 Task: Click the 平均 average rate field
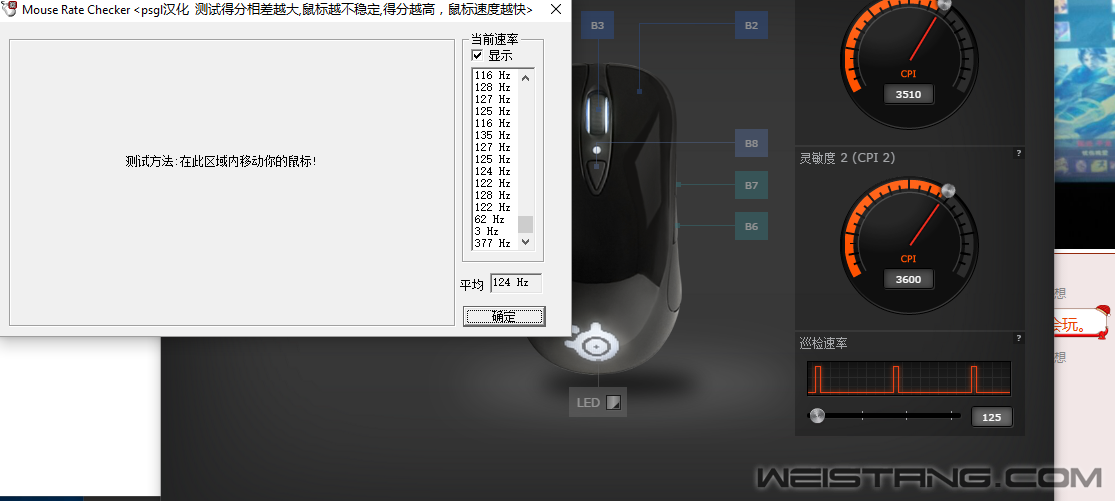516,283
